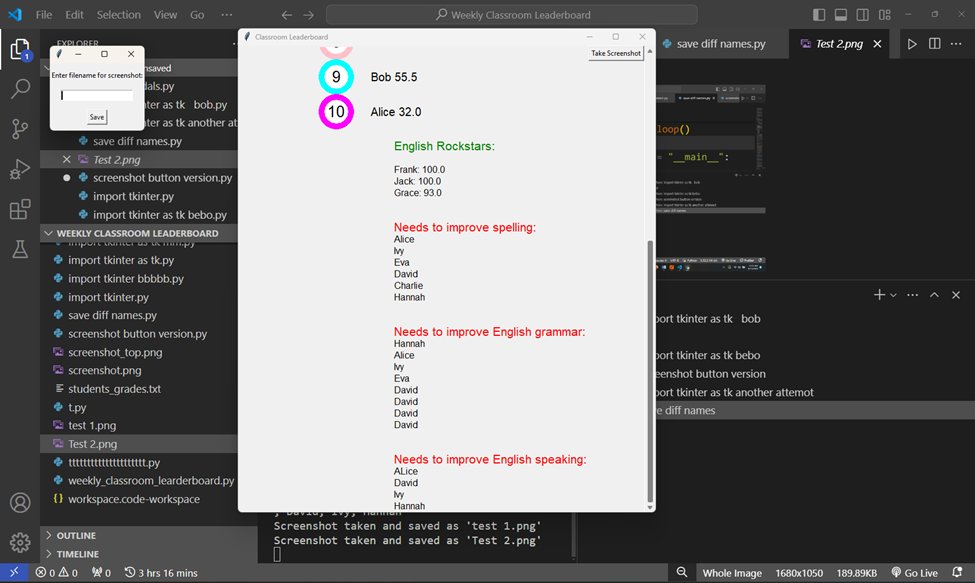Screen dimensions: 975x583
Task: Open workspace.code-workspace file
Action: [134, 499]
